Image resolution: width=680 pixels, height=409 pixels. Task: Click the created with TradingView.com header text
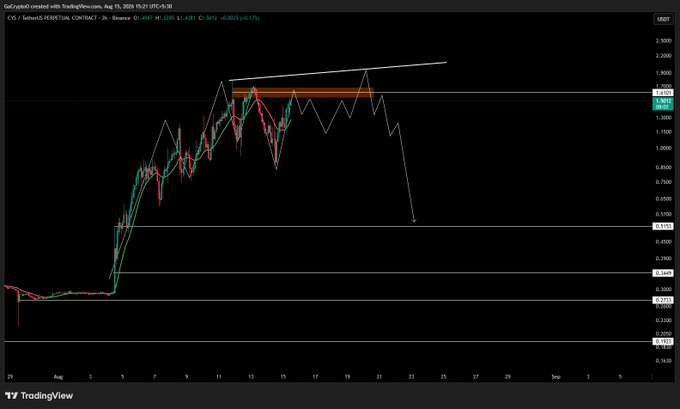tap(68, 7)
